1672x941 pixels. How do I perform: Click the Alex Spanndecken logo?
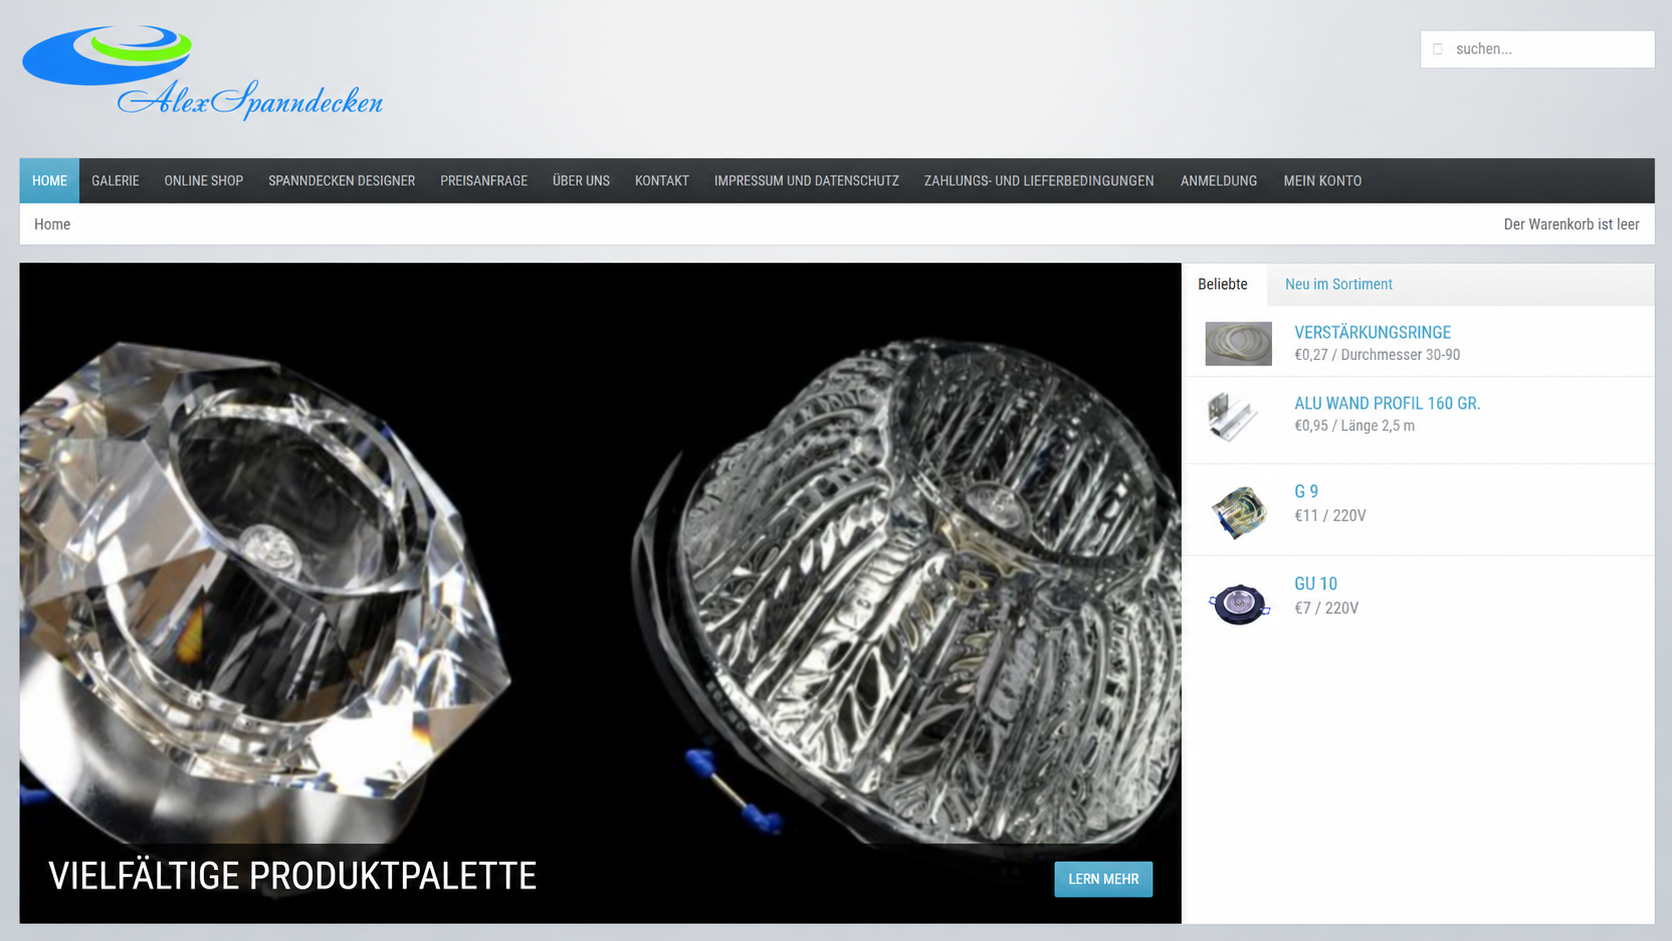[x=202, y=73]
